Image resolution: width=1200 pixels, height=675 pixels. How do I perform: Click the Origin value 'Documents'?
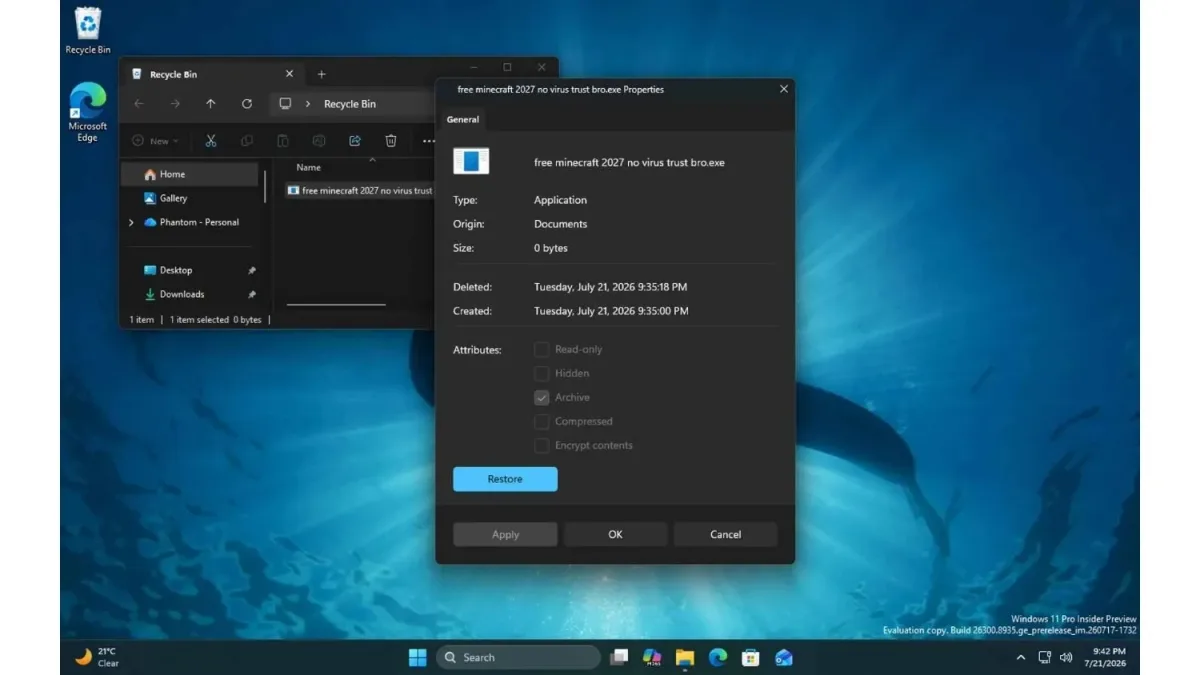[560, 224]
